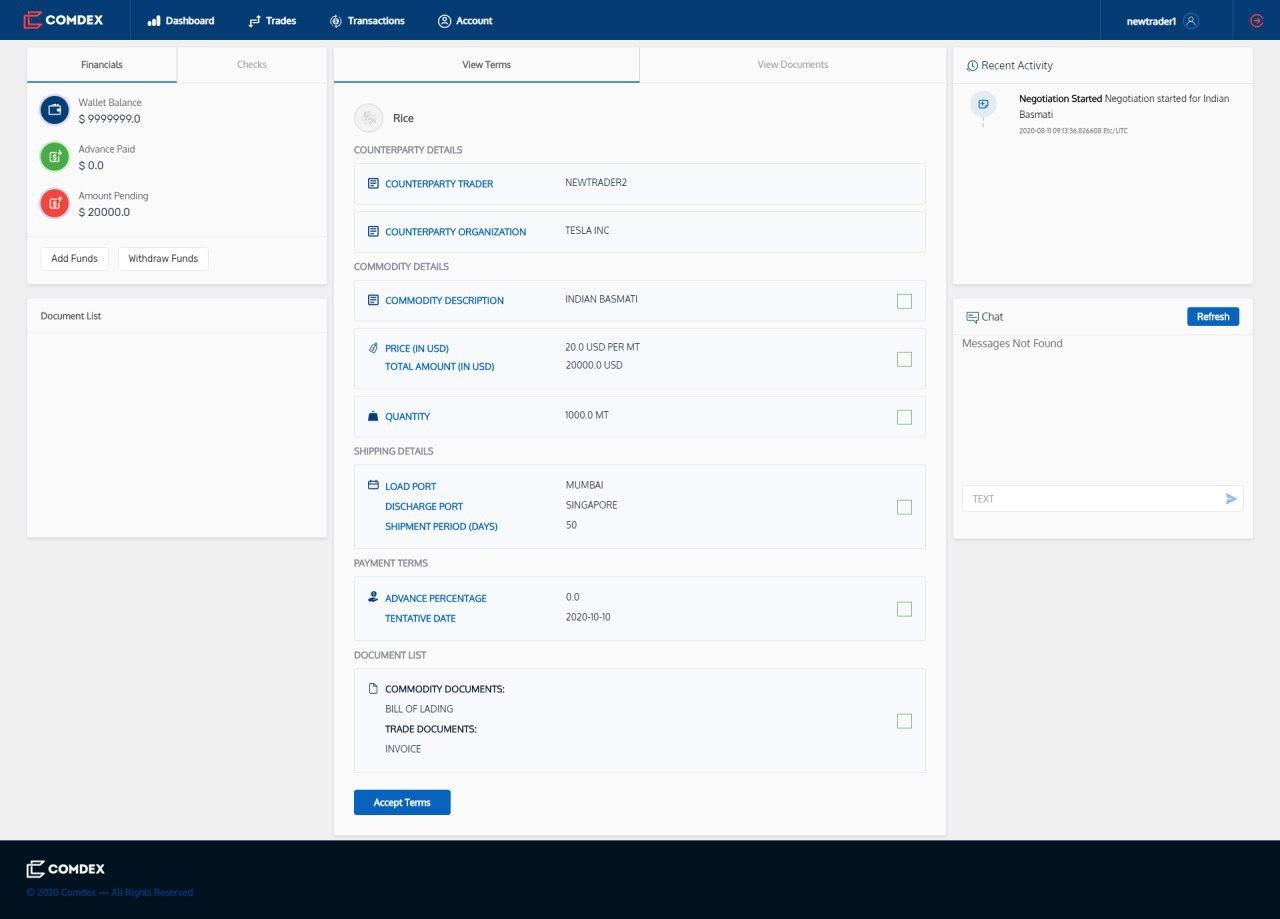Image resolution: width=1280 pixels, height=919 pixels.
Task: Go to Transactions in the navbar
Action: coord(367,20)
